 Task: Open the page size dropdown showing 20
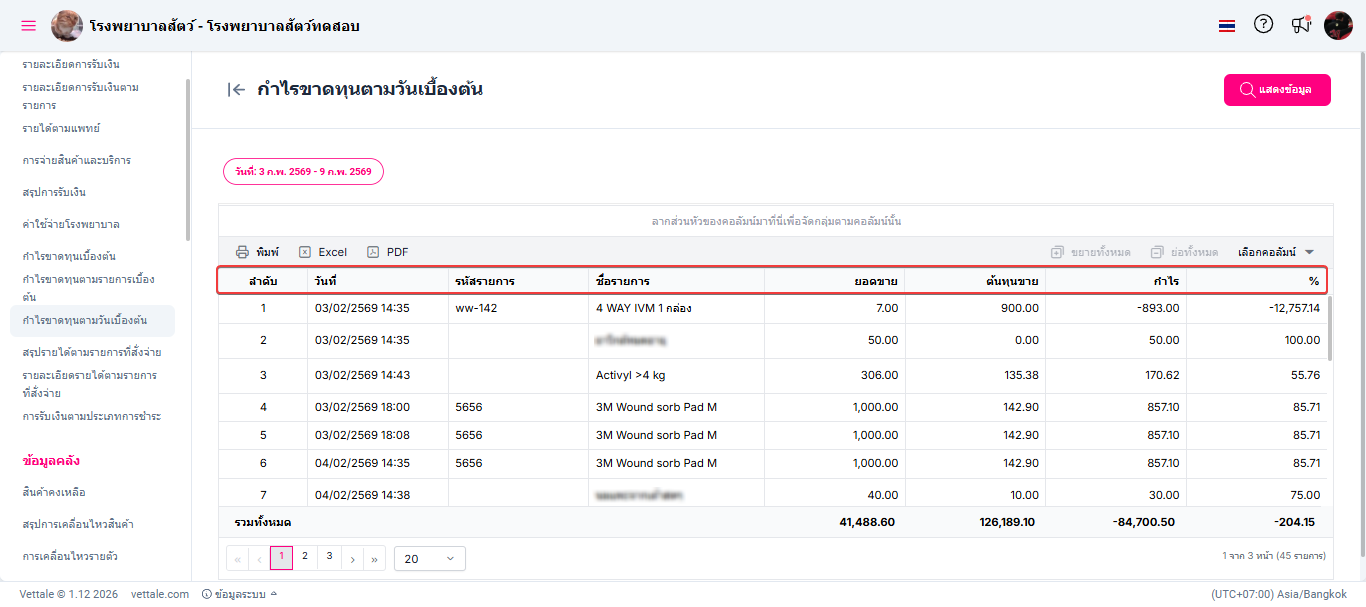tap(430, 559)
